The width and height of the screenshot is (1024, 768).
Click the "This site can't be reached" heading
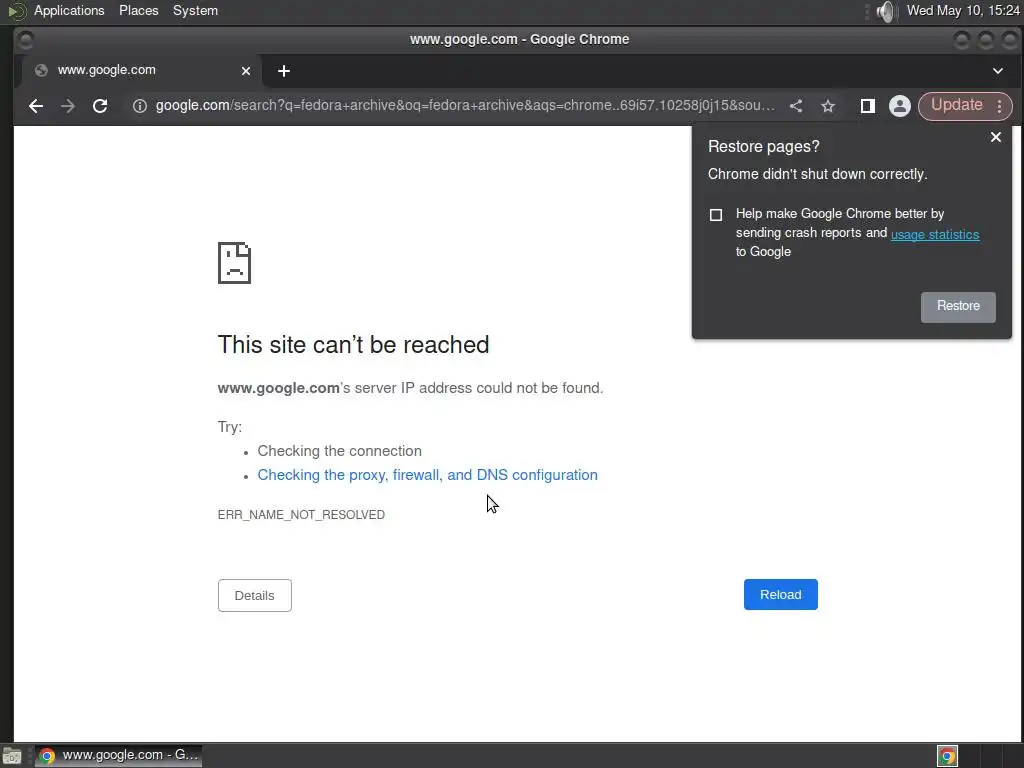point(353,345)
